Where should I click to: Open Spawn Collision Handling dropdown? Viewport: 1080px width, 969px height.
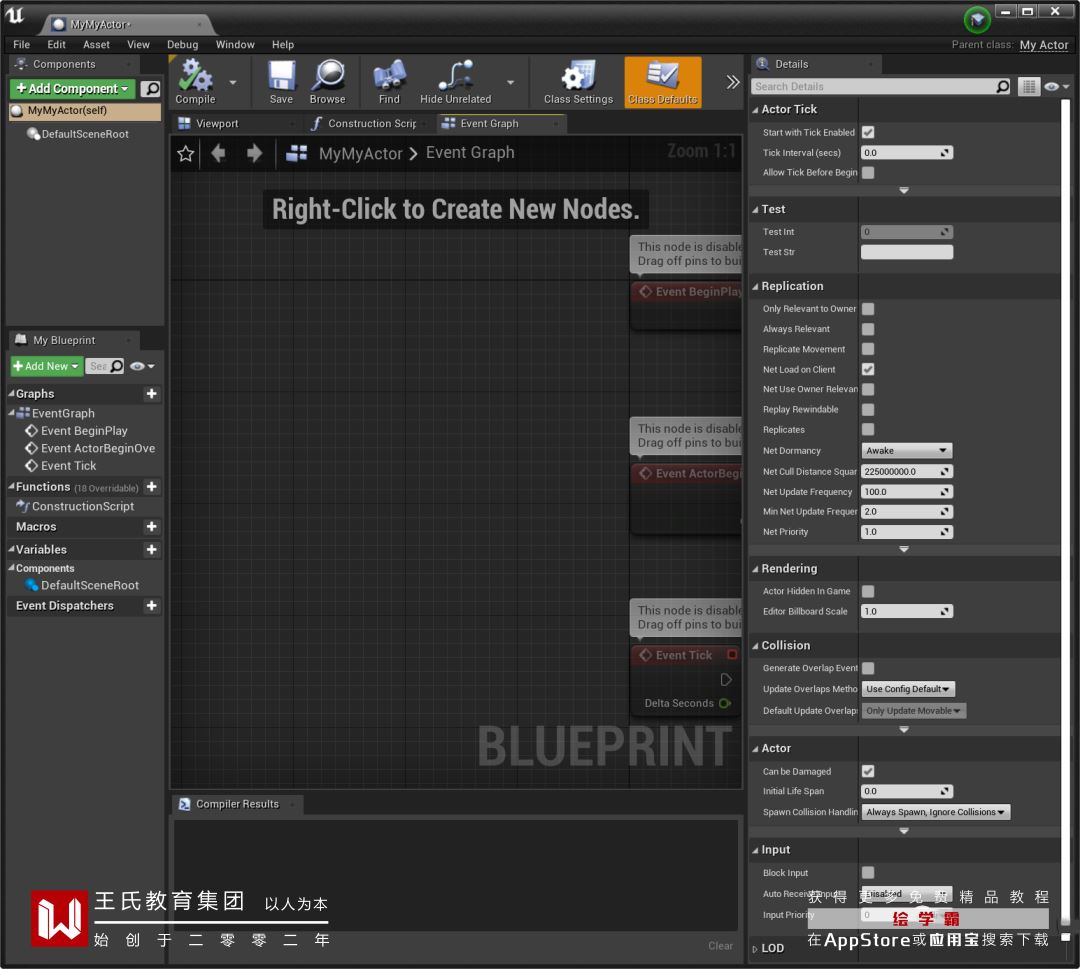pyautogui.click(x=935, y=812)
